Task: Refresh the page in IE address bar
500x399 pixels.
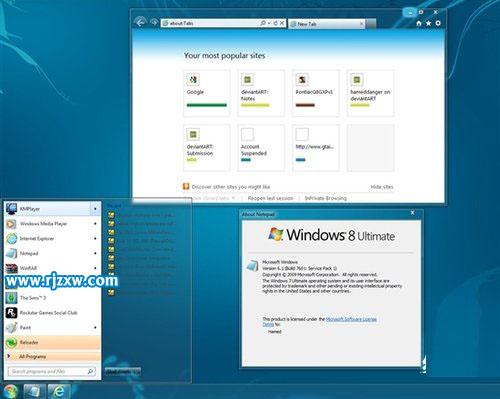Action: [275, 23]
